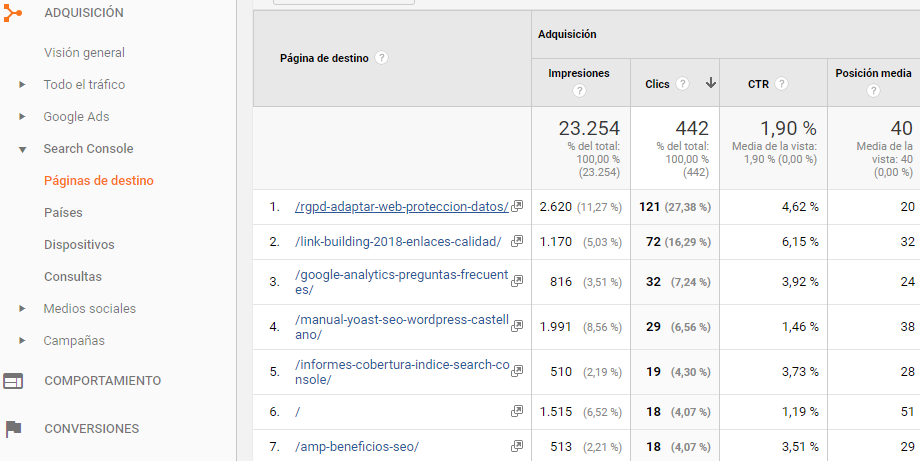
Task: Click the Conversiones flag icon
Action: point(12,429)
